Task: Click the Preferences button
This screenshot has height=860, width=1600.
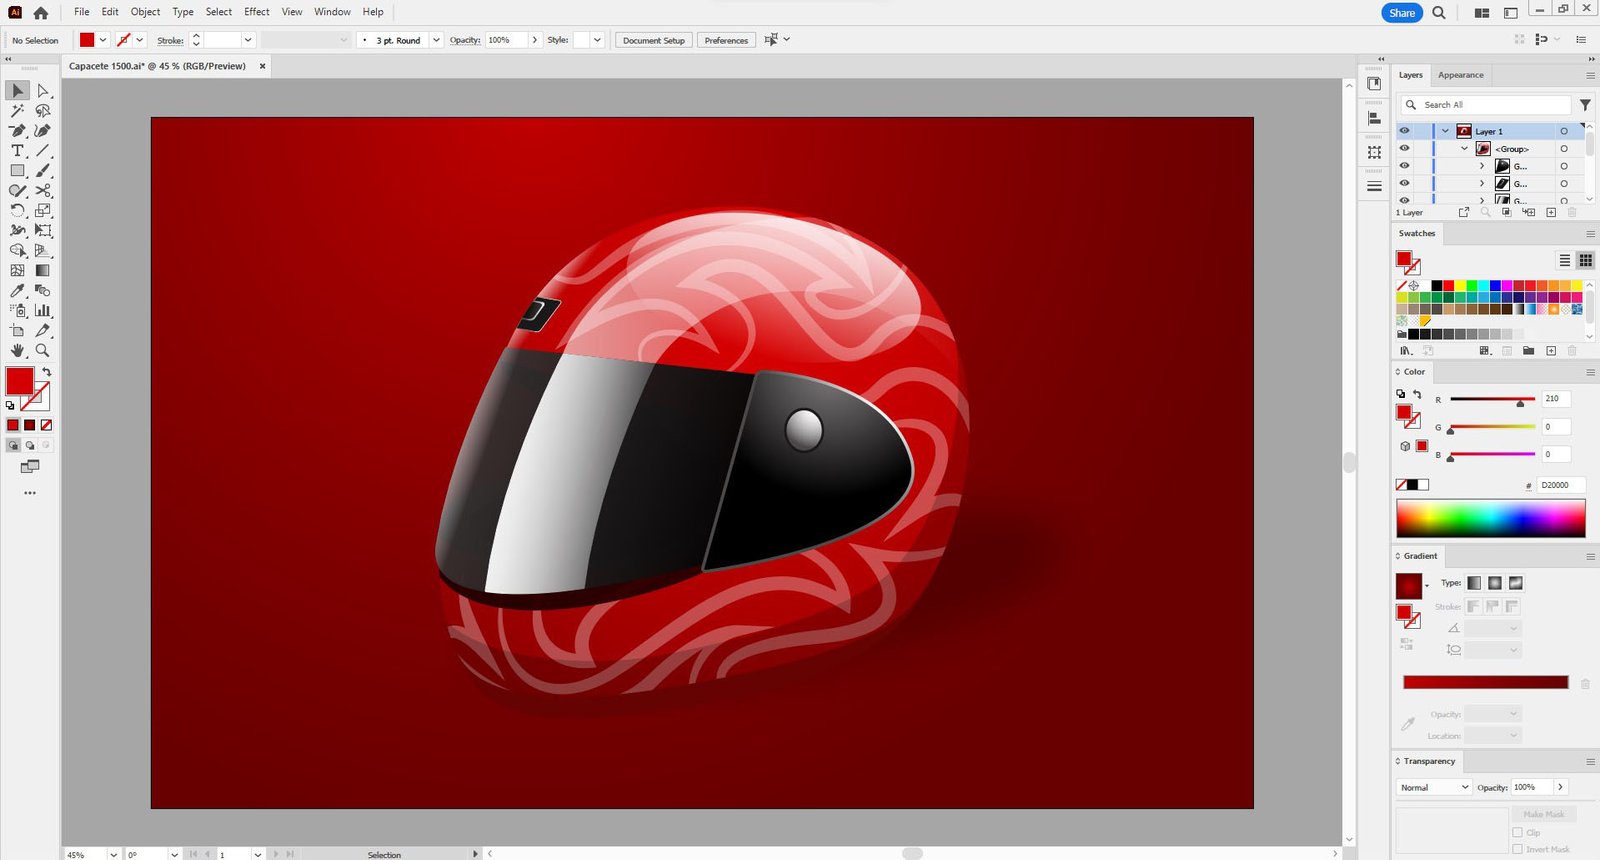Action: [726, 40]
